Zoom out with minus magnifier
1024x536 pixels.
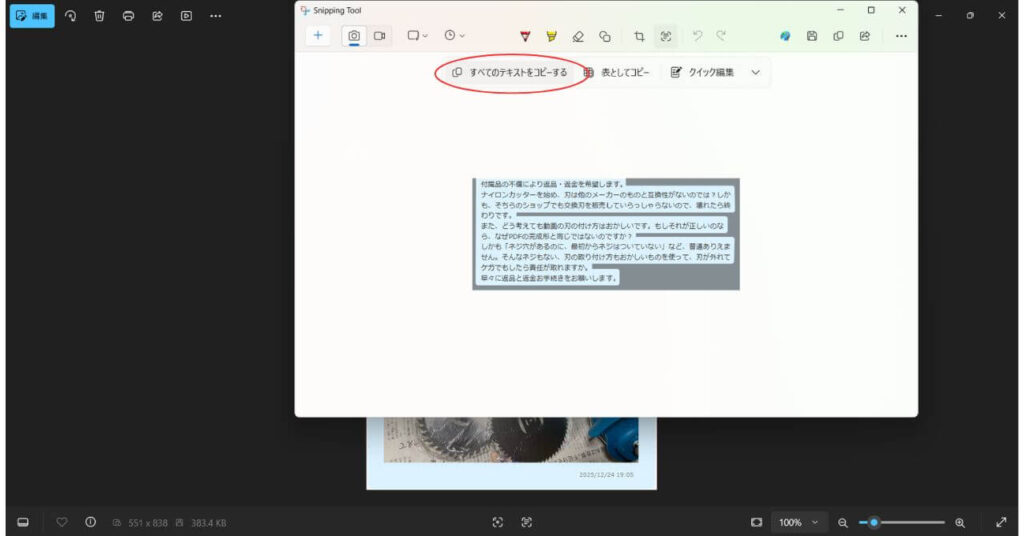(x=842, y=522)
